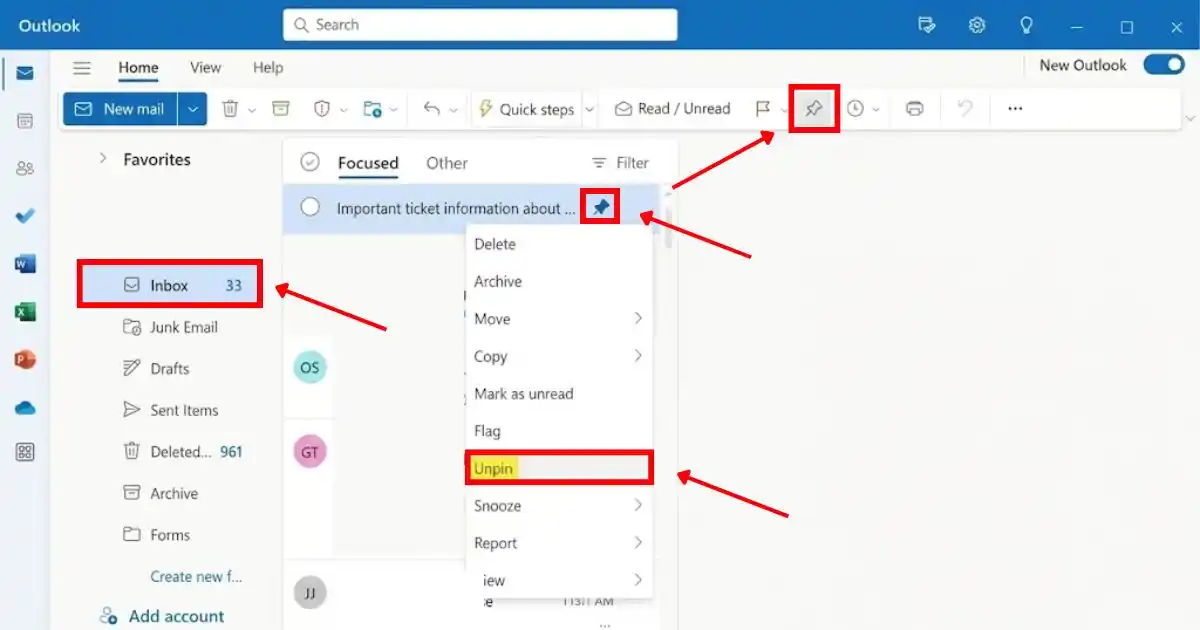Choose Archive in the context menu
The width and height of the screenshot is (1200, 630).
[559, 282]
